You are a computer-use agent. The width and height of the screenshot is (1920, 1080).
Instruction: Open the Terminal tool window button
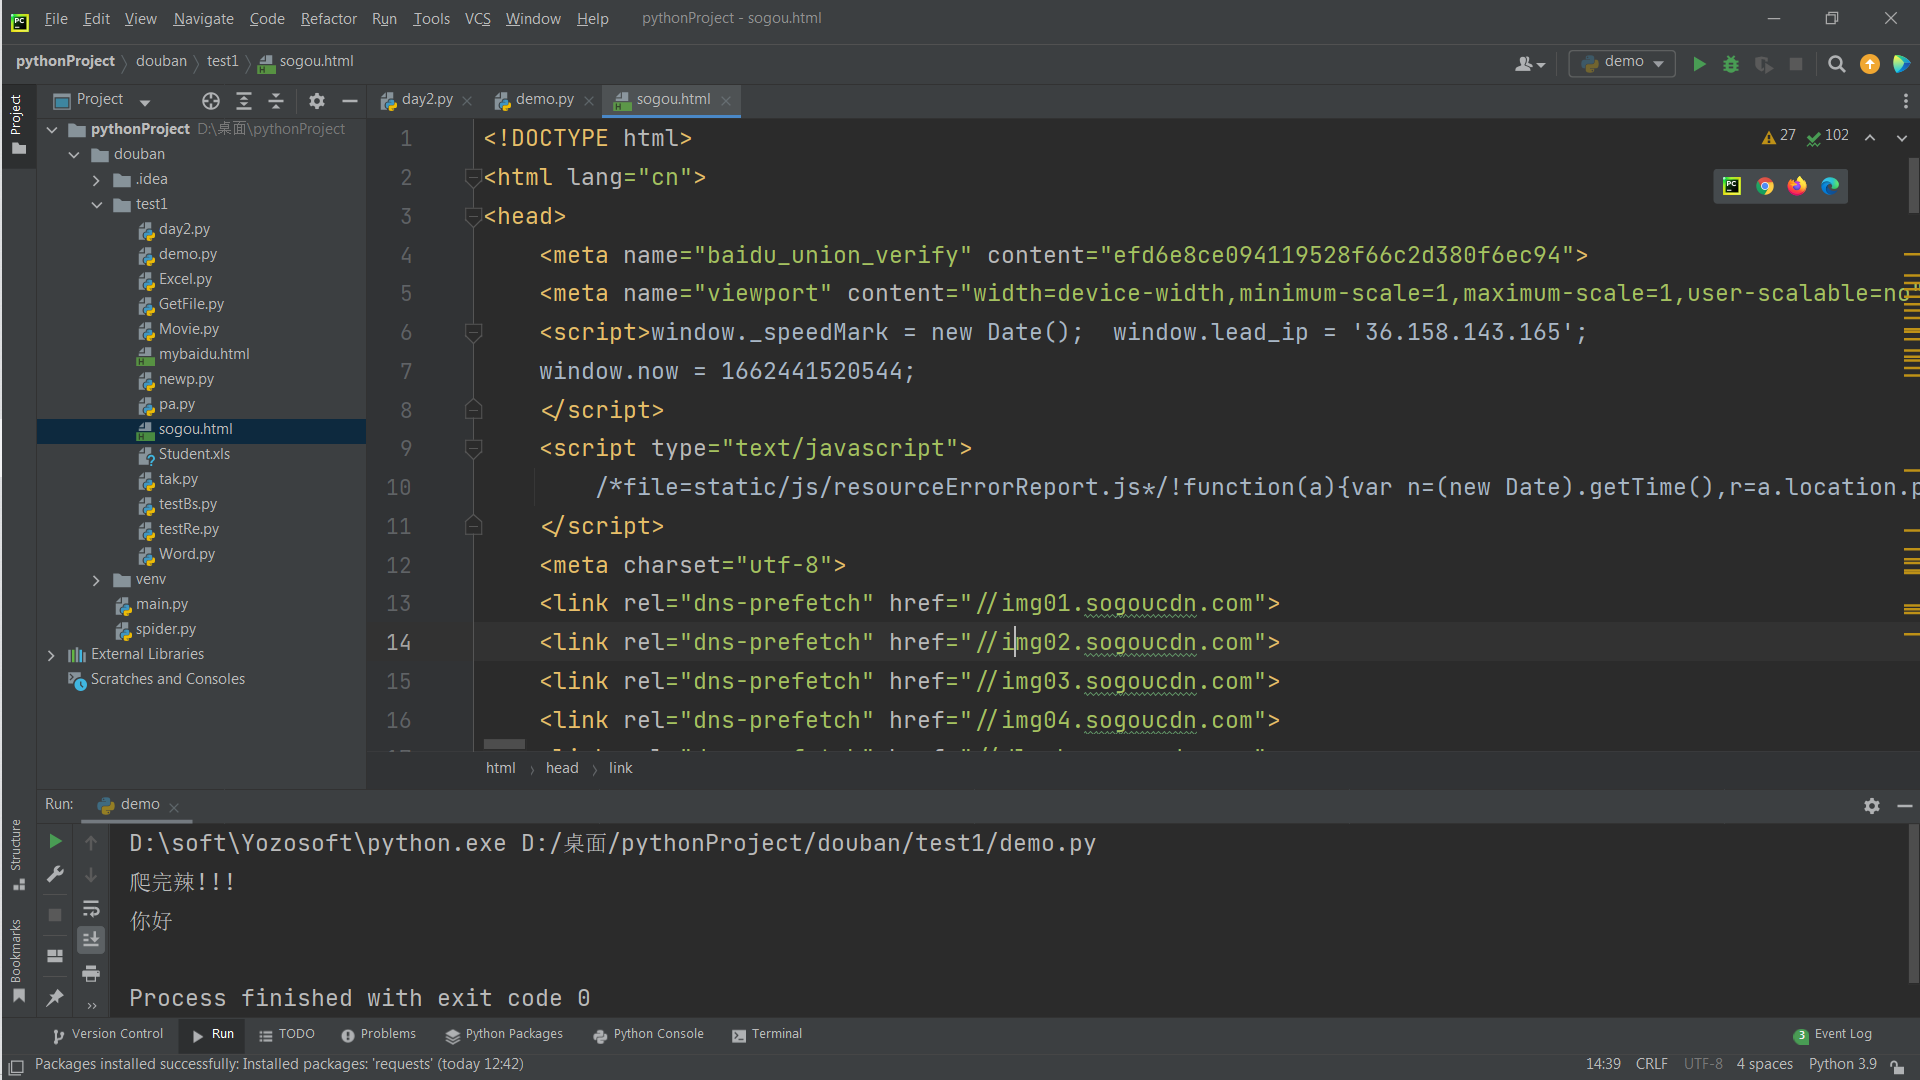coord(766,1034)
